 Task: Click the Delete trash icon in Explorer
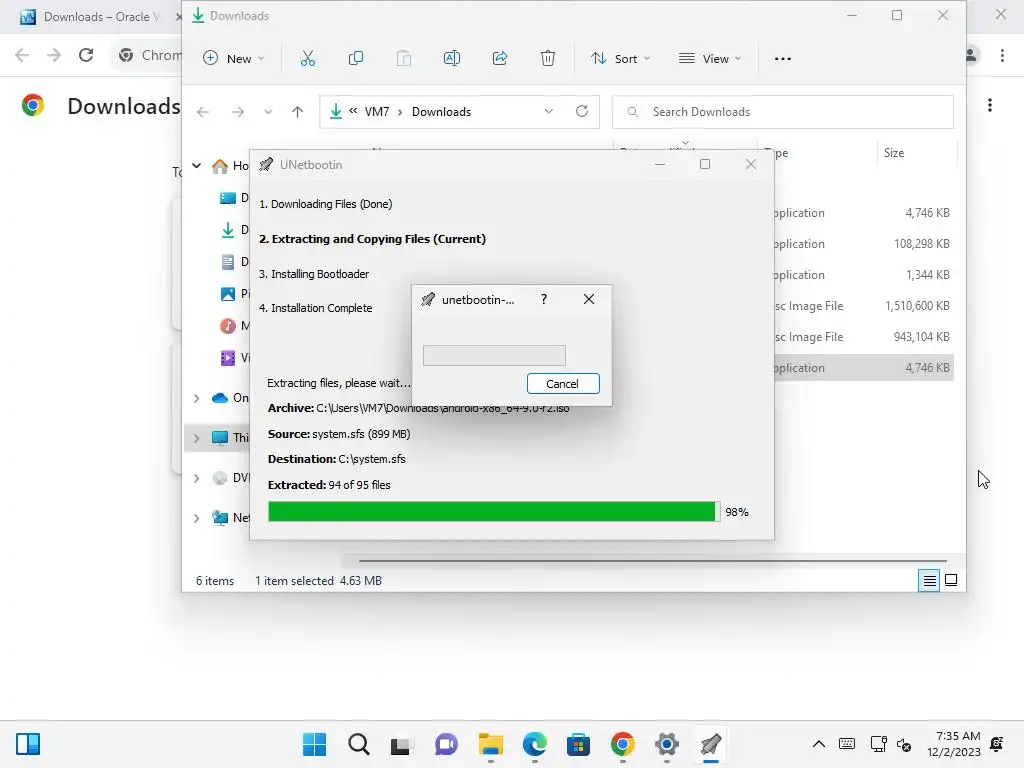[548, 59]
